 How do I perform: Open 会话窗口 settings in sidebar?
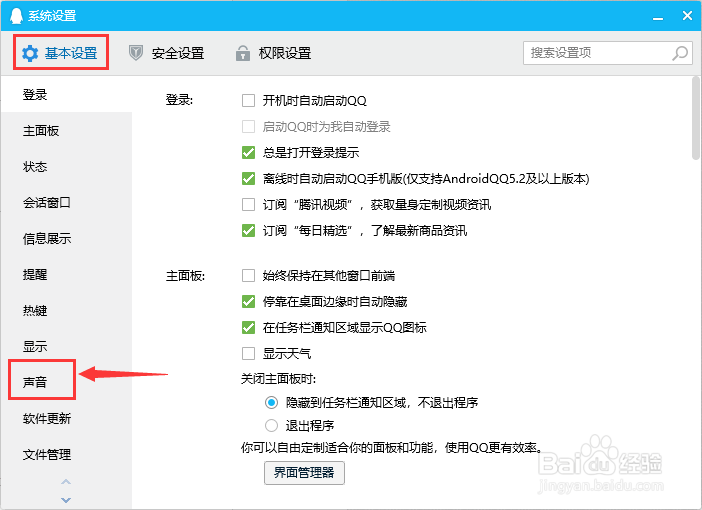click(x=66, y=202)
